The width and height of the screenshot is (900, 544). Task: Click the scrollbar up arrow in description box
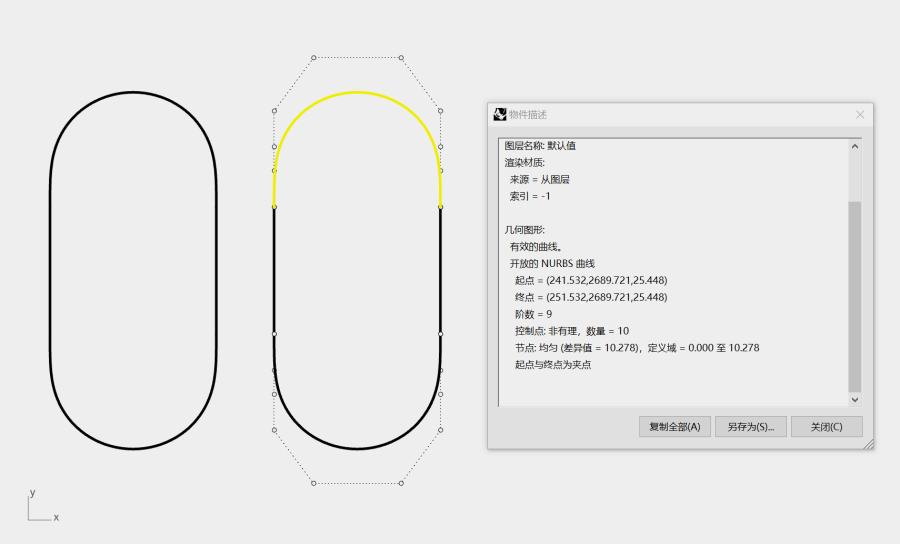coord(854,146)
